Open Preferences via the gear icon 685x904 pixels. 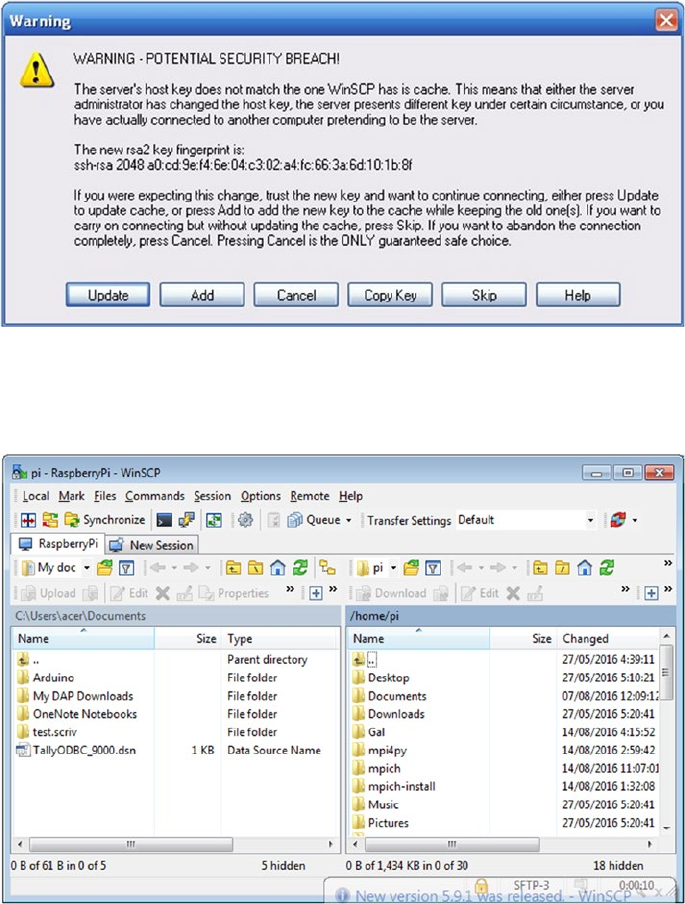point(245,520)
